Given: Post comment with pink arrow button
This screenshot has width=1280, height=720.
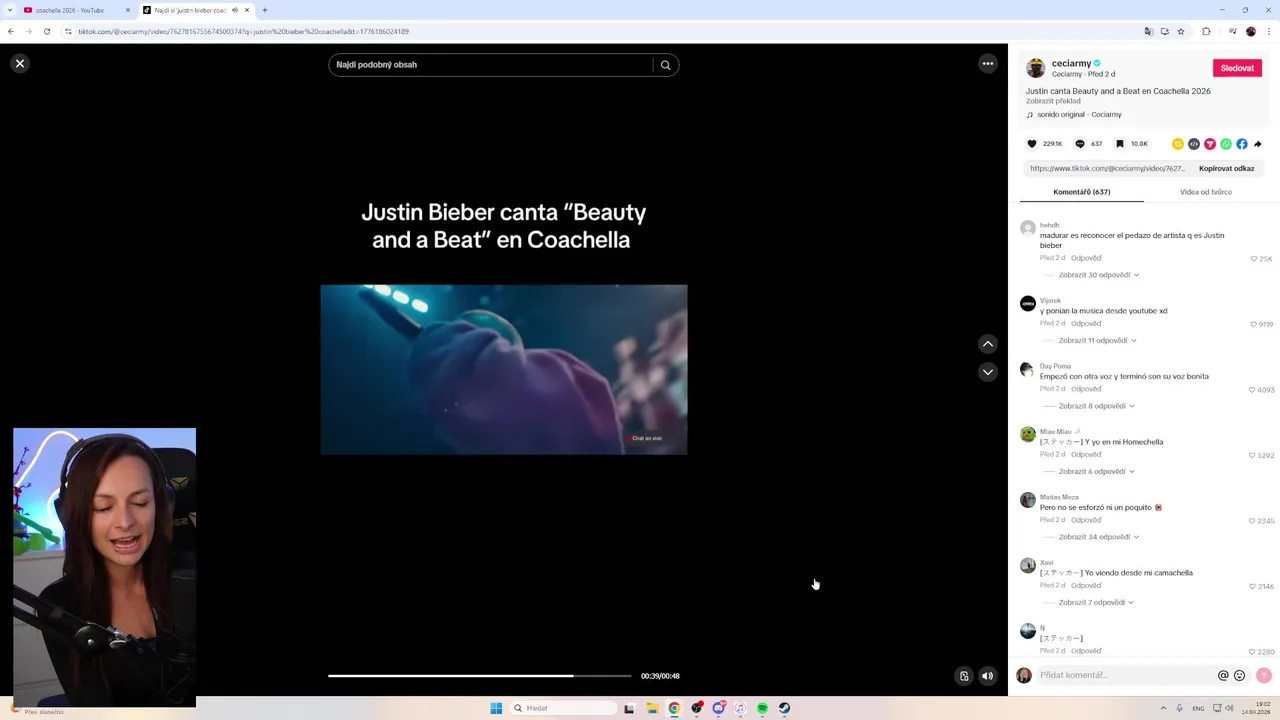Looking at the screenshot, I should coord(1264,676).
